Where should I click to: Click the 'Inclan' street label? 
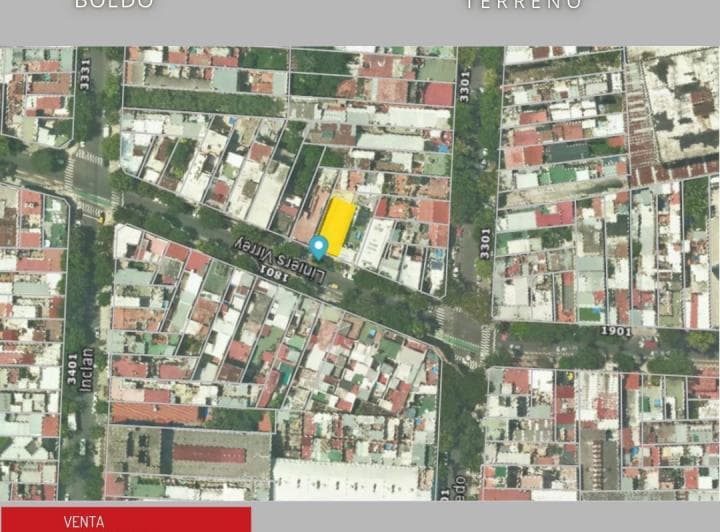pos(86,370)
